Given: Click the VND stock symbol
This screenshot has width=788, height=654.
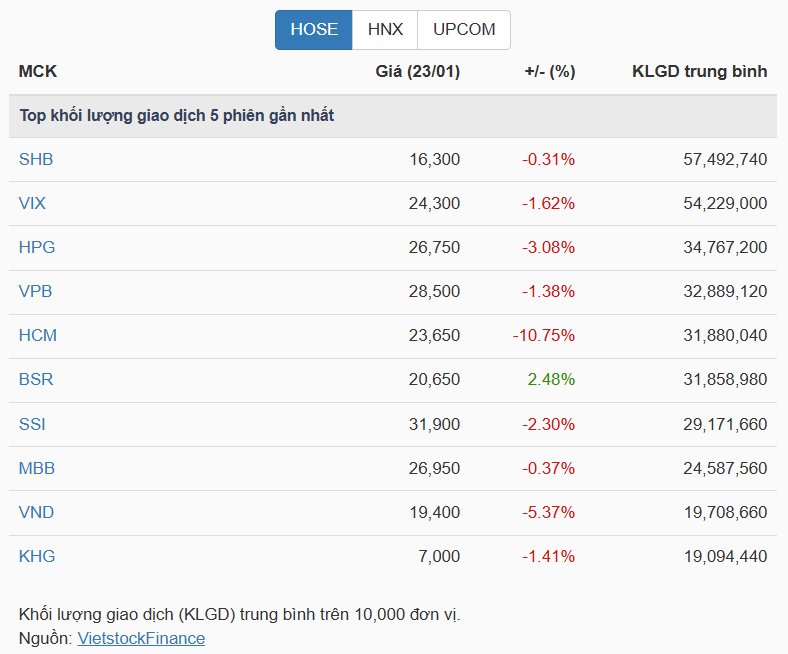Looking at the screenshot, I should pyautogui.click(x=37, y=512).
